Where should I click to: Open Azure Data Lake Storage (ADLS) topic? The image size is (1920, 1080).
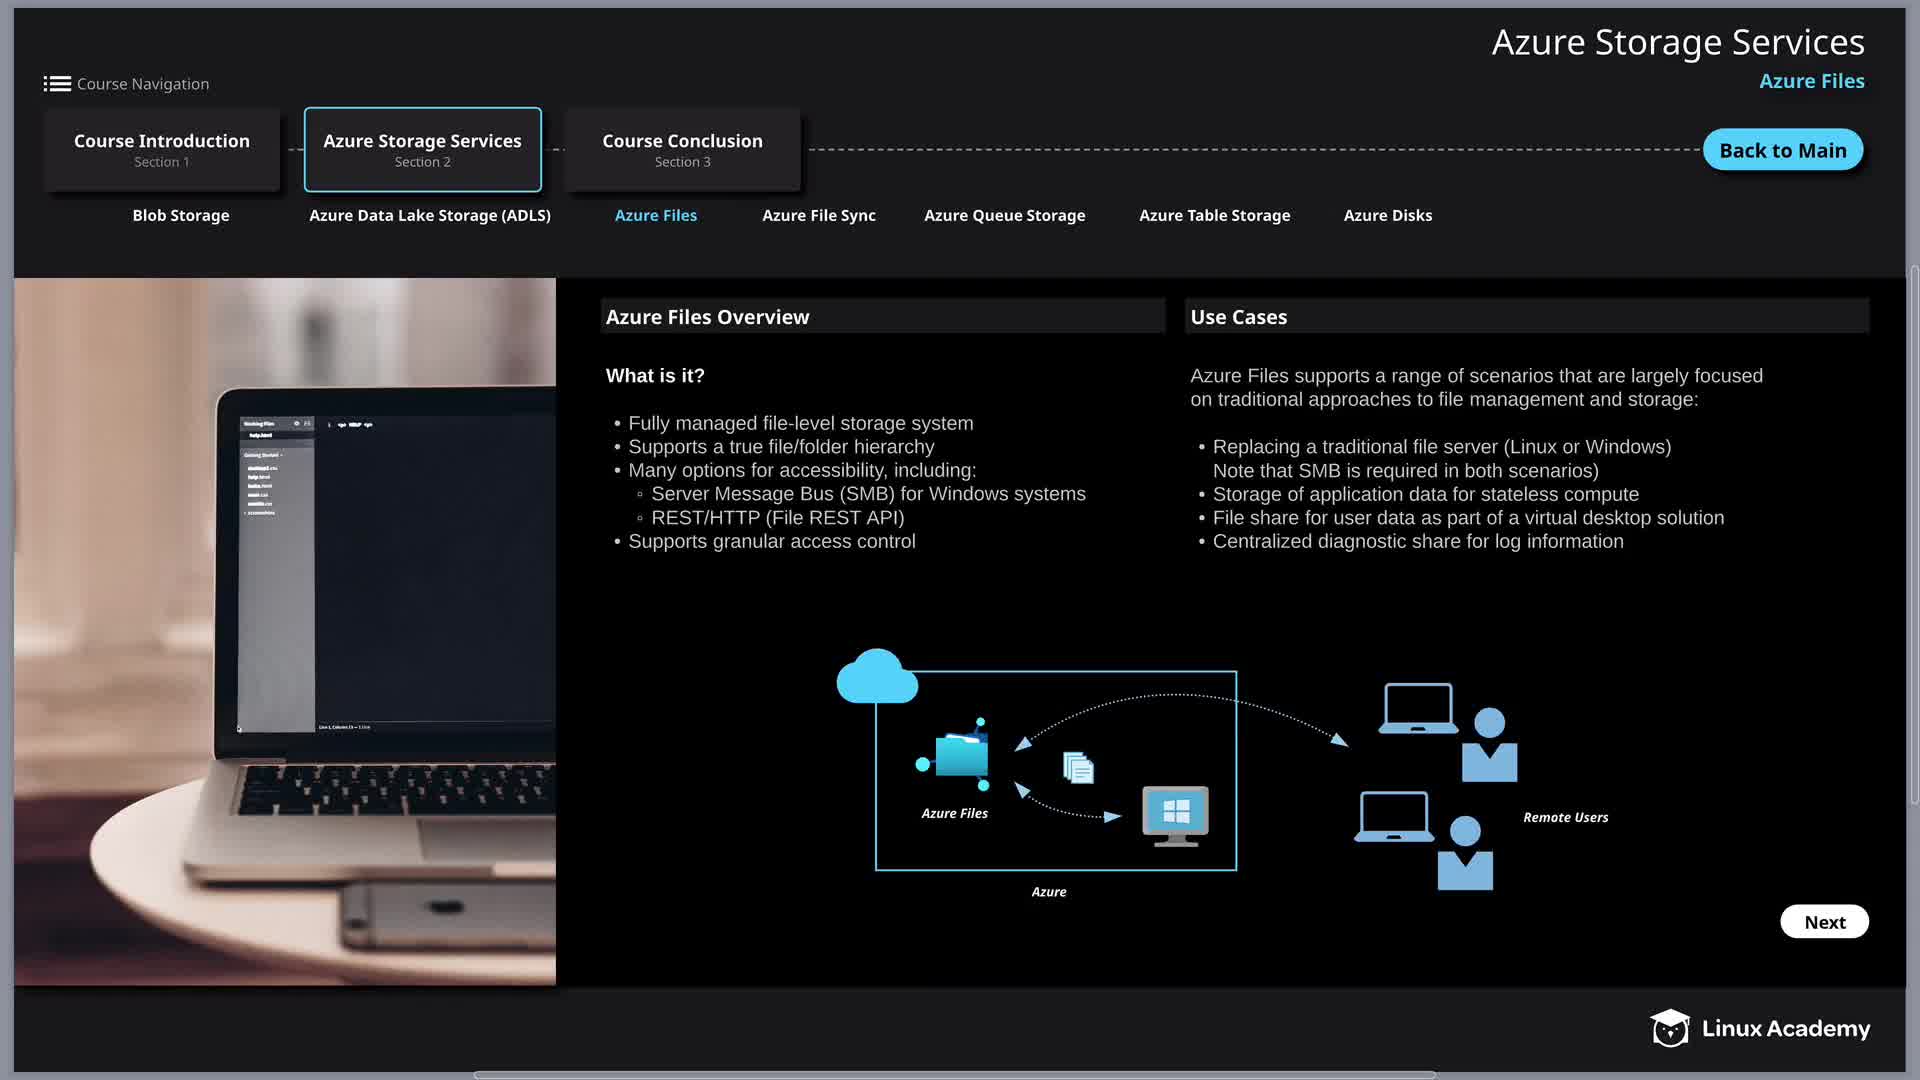coord(430,215)
